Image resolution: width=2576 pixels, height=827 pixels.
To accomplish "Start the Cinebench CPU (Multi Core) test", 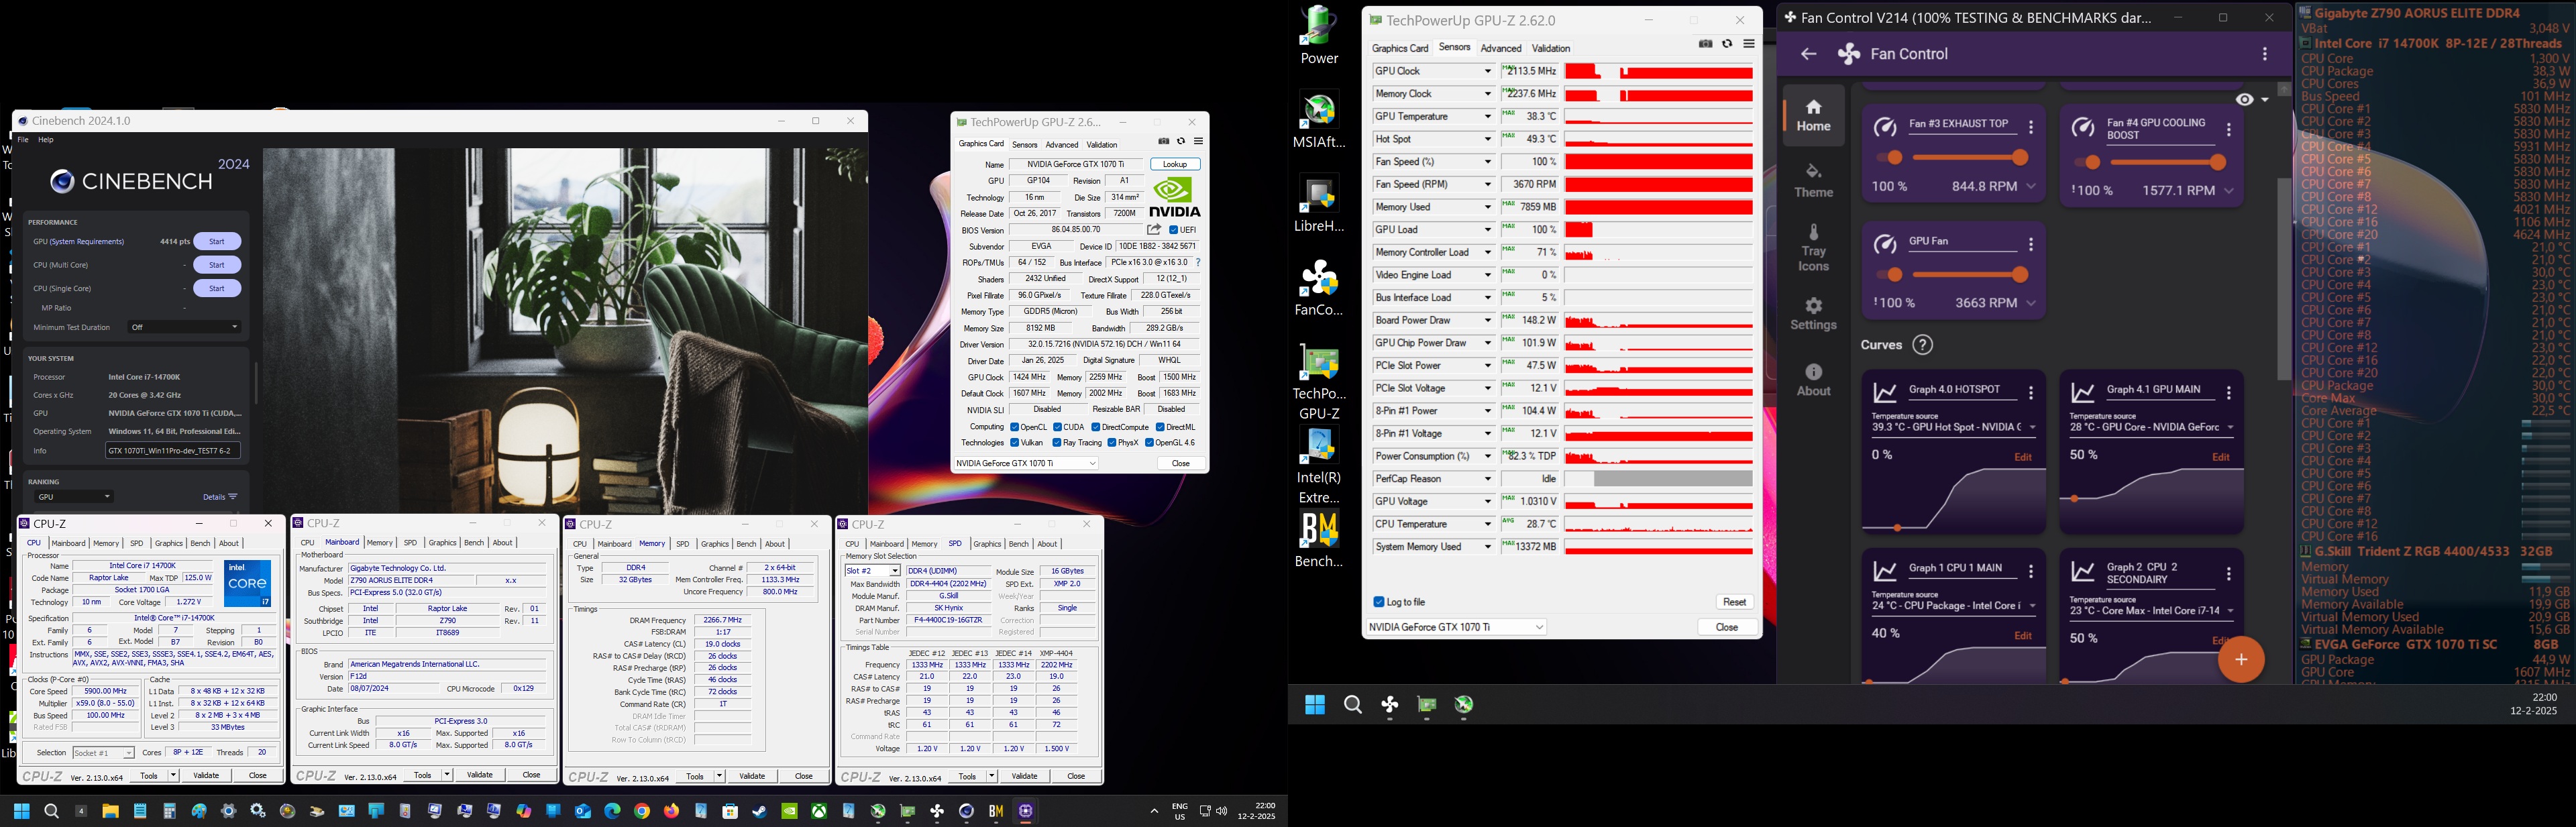I will point(217,265).
